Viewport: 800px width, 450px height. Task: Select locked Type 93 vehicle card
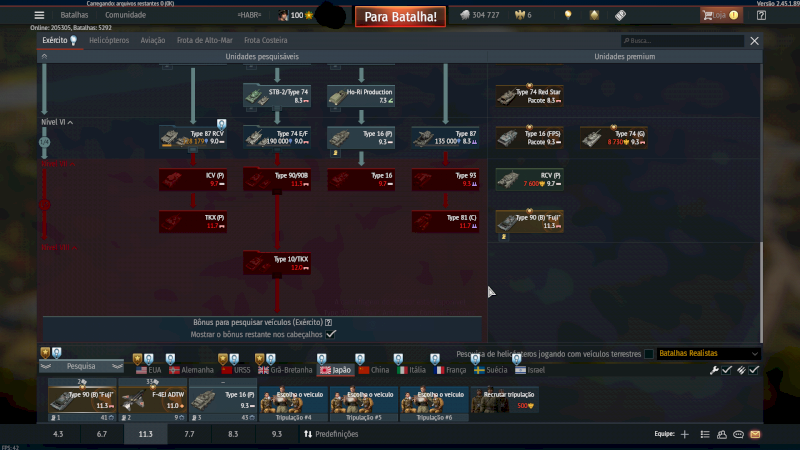tap(445, 180)
